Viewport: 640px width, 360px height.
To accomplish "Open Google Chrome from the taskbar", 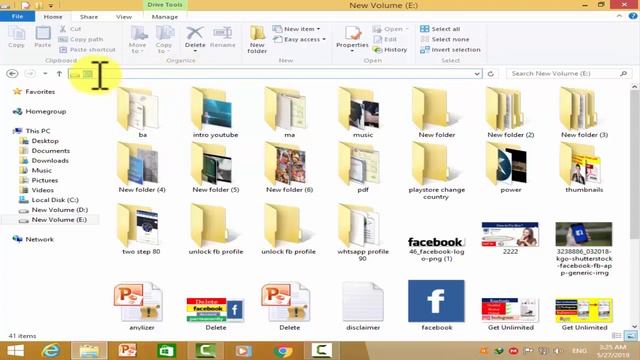I will pyautogui.click(x=283, y=351).
